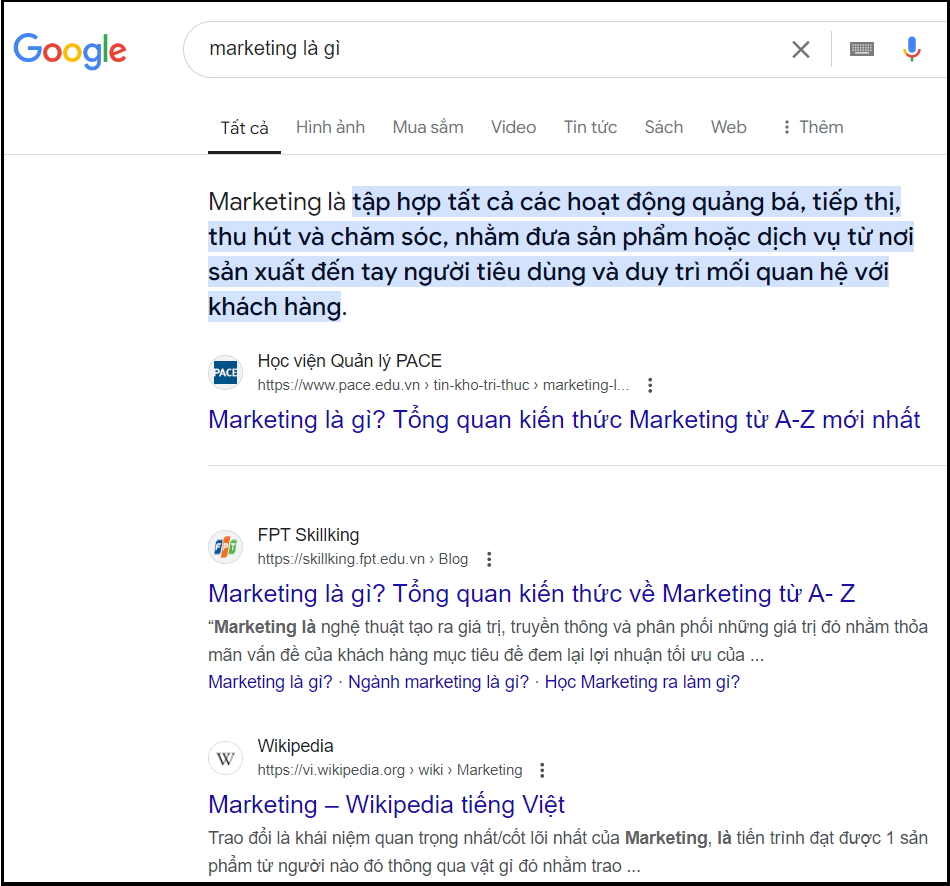Switch to the Video tab

coord(513,127)
